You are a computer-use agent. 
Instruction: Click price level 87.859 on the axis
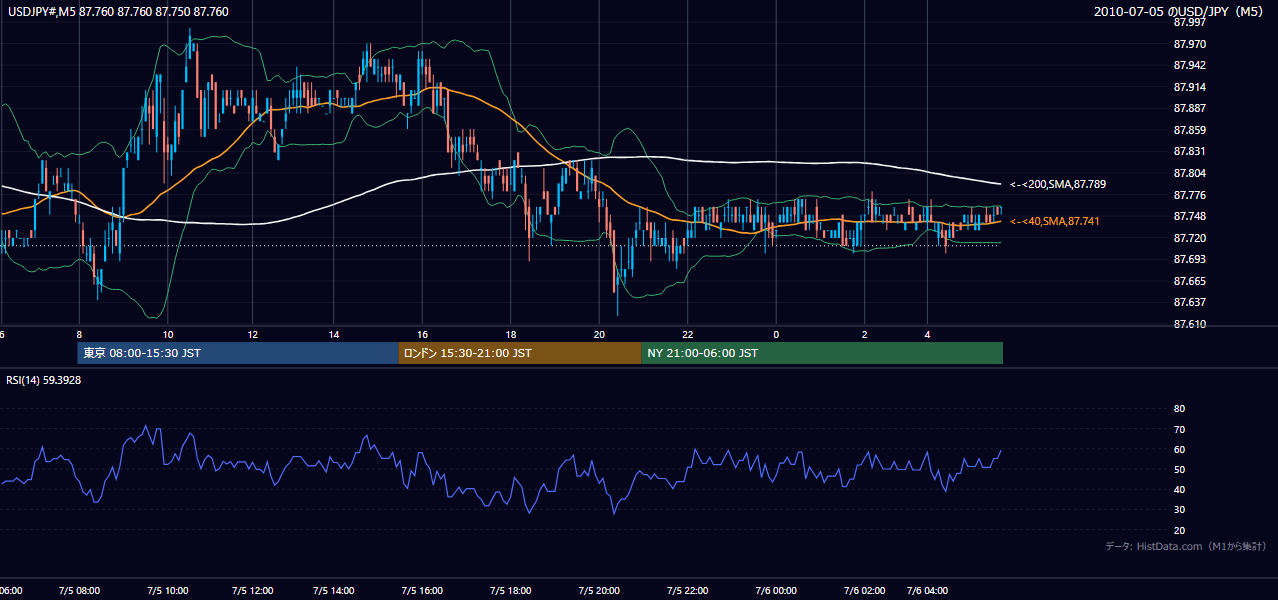click(x=1188, y=130)
